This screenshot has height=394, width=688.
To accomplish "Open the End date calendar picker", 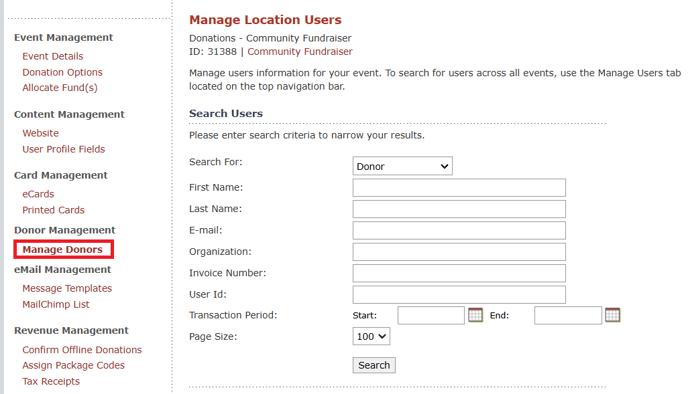I will coord(612,315).
